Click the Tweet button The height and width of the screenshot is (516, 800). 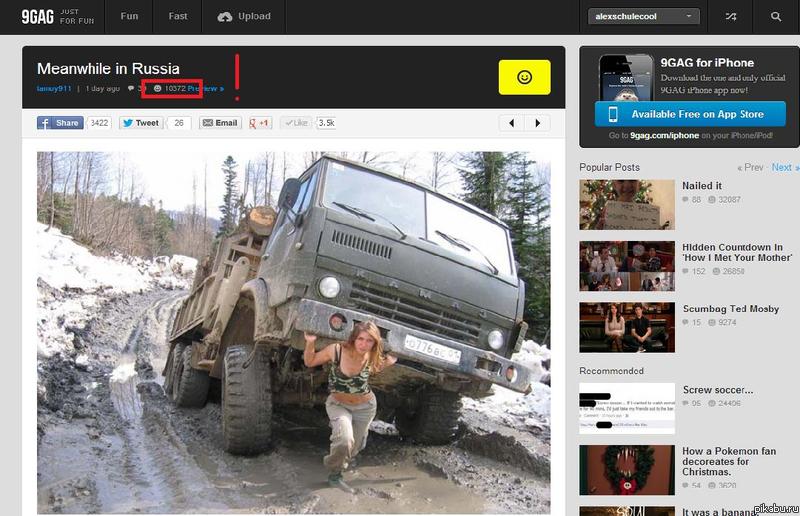click(x=141, y=123)
